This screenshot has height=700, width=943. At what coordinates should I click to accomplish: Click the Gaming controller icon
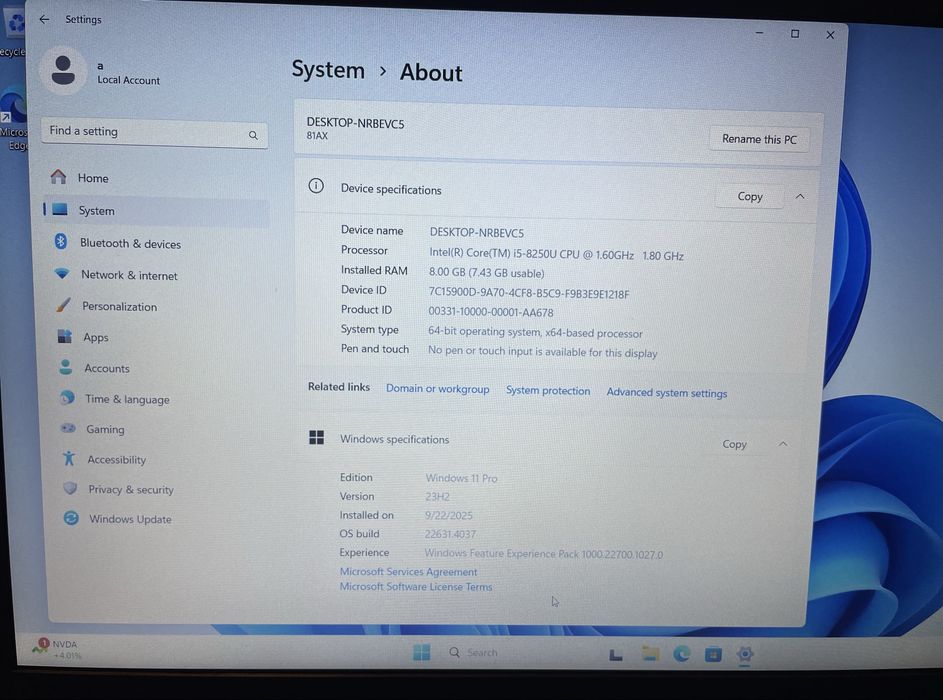[x=69, y=428]
